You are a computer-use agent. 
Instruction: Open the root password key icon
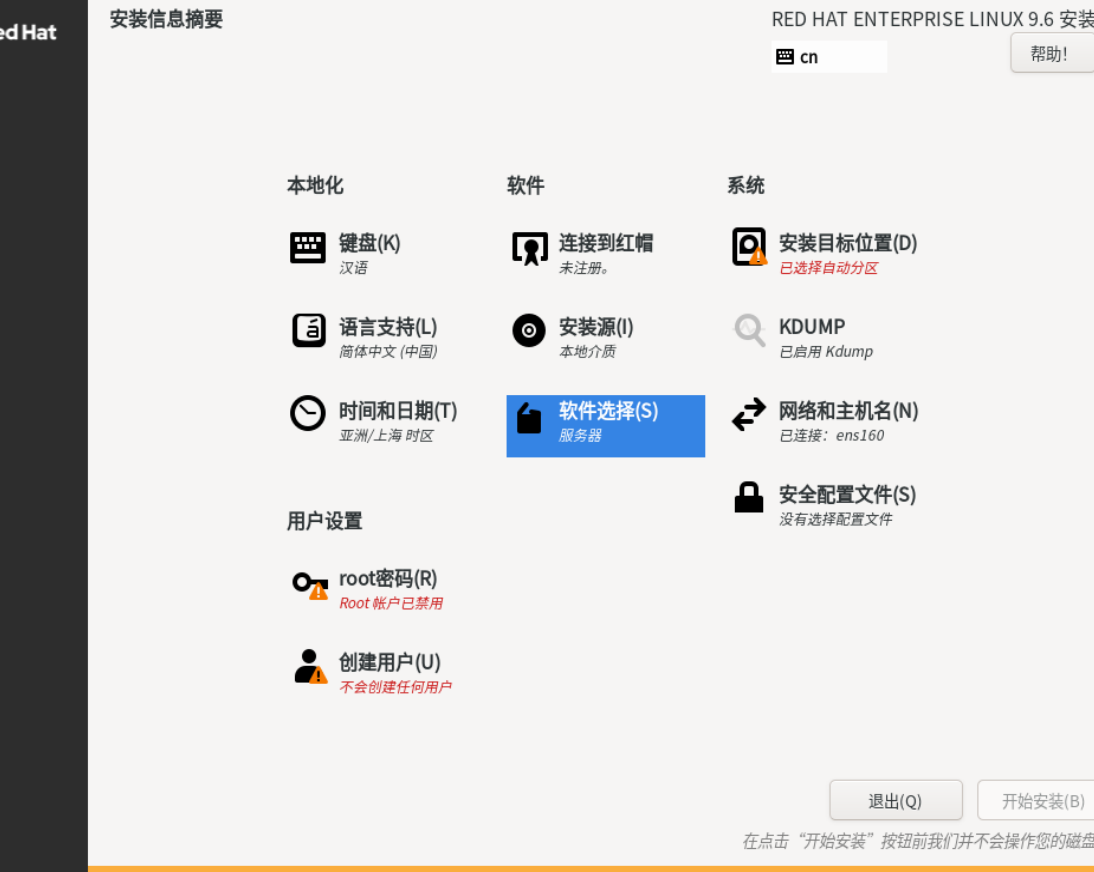coord(310,585)
